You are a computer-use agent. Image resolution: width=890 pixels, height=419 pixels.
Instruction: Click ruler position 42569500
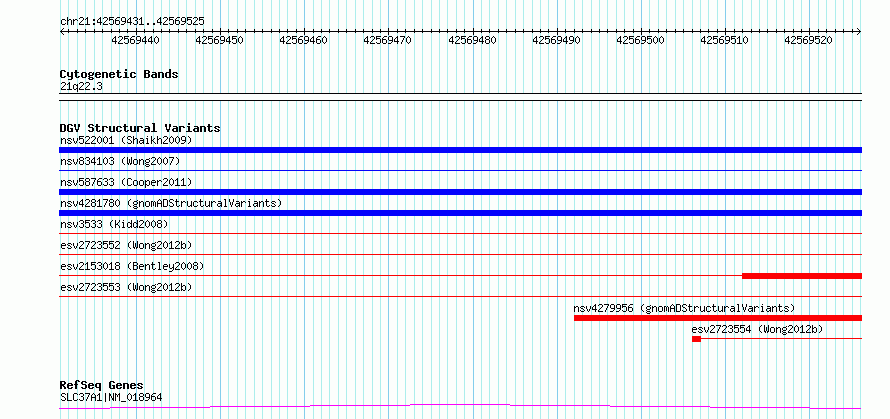pyautogui.click(x=641, y=40)
